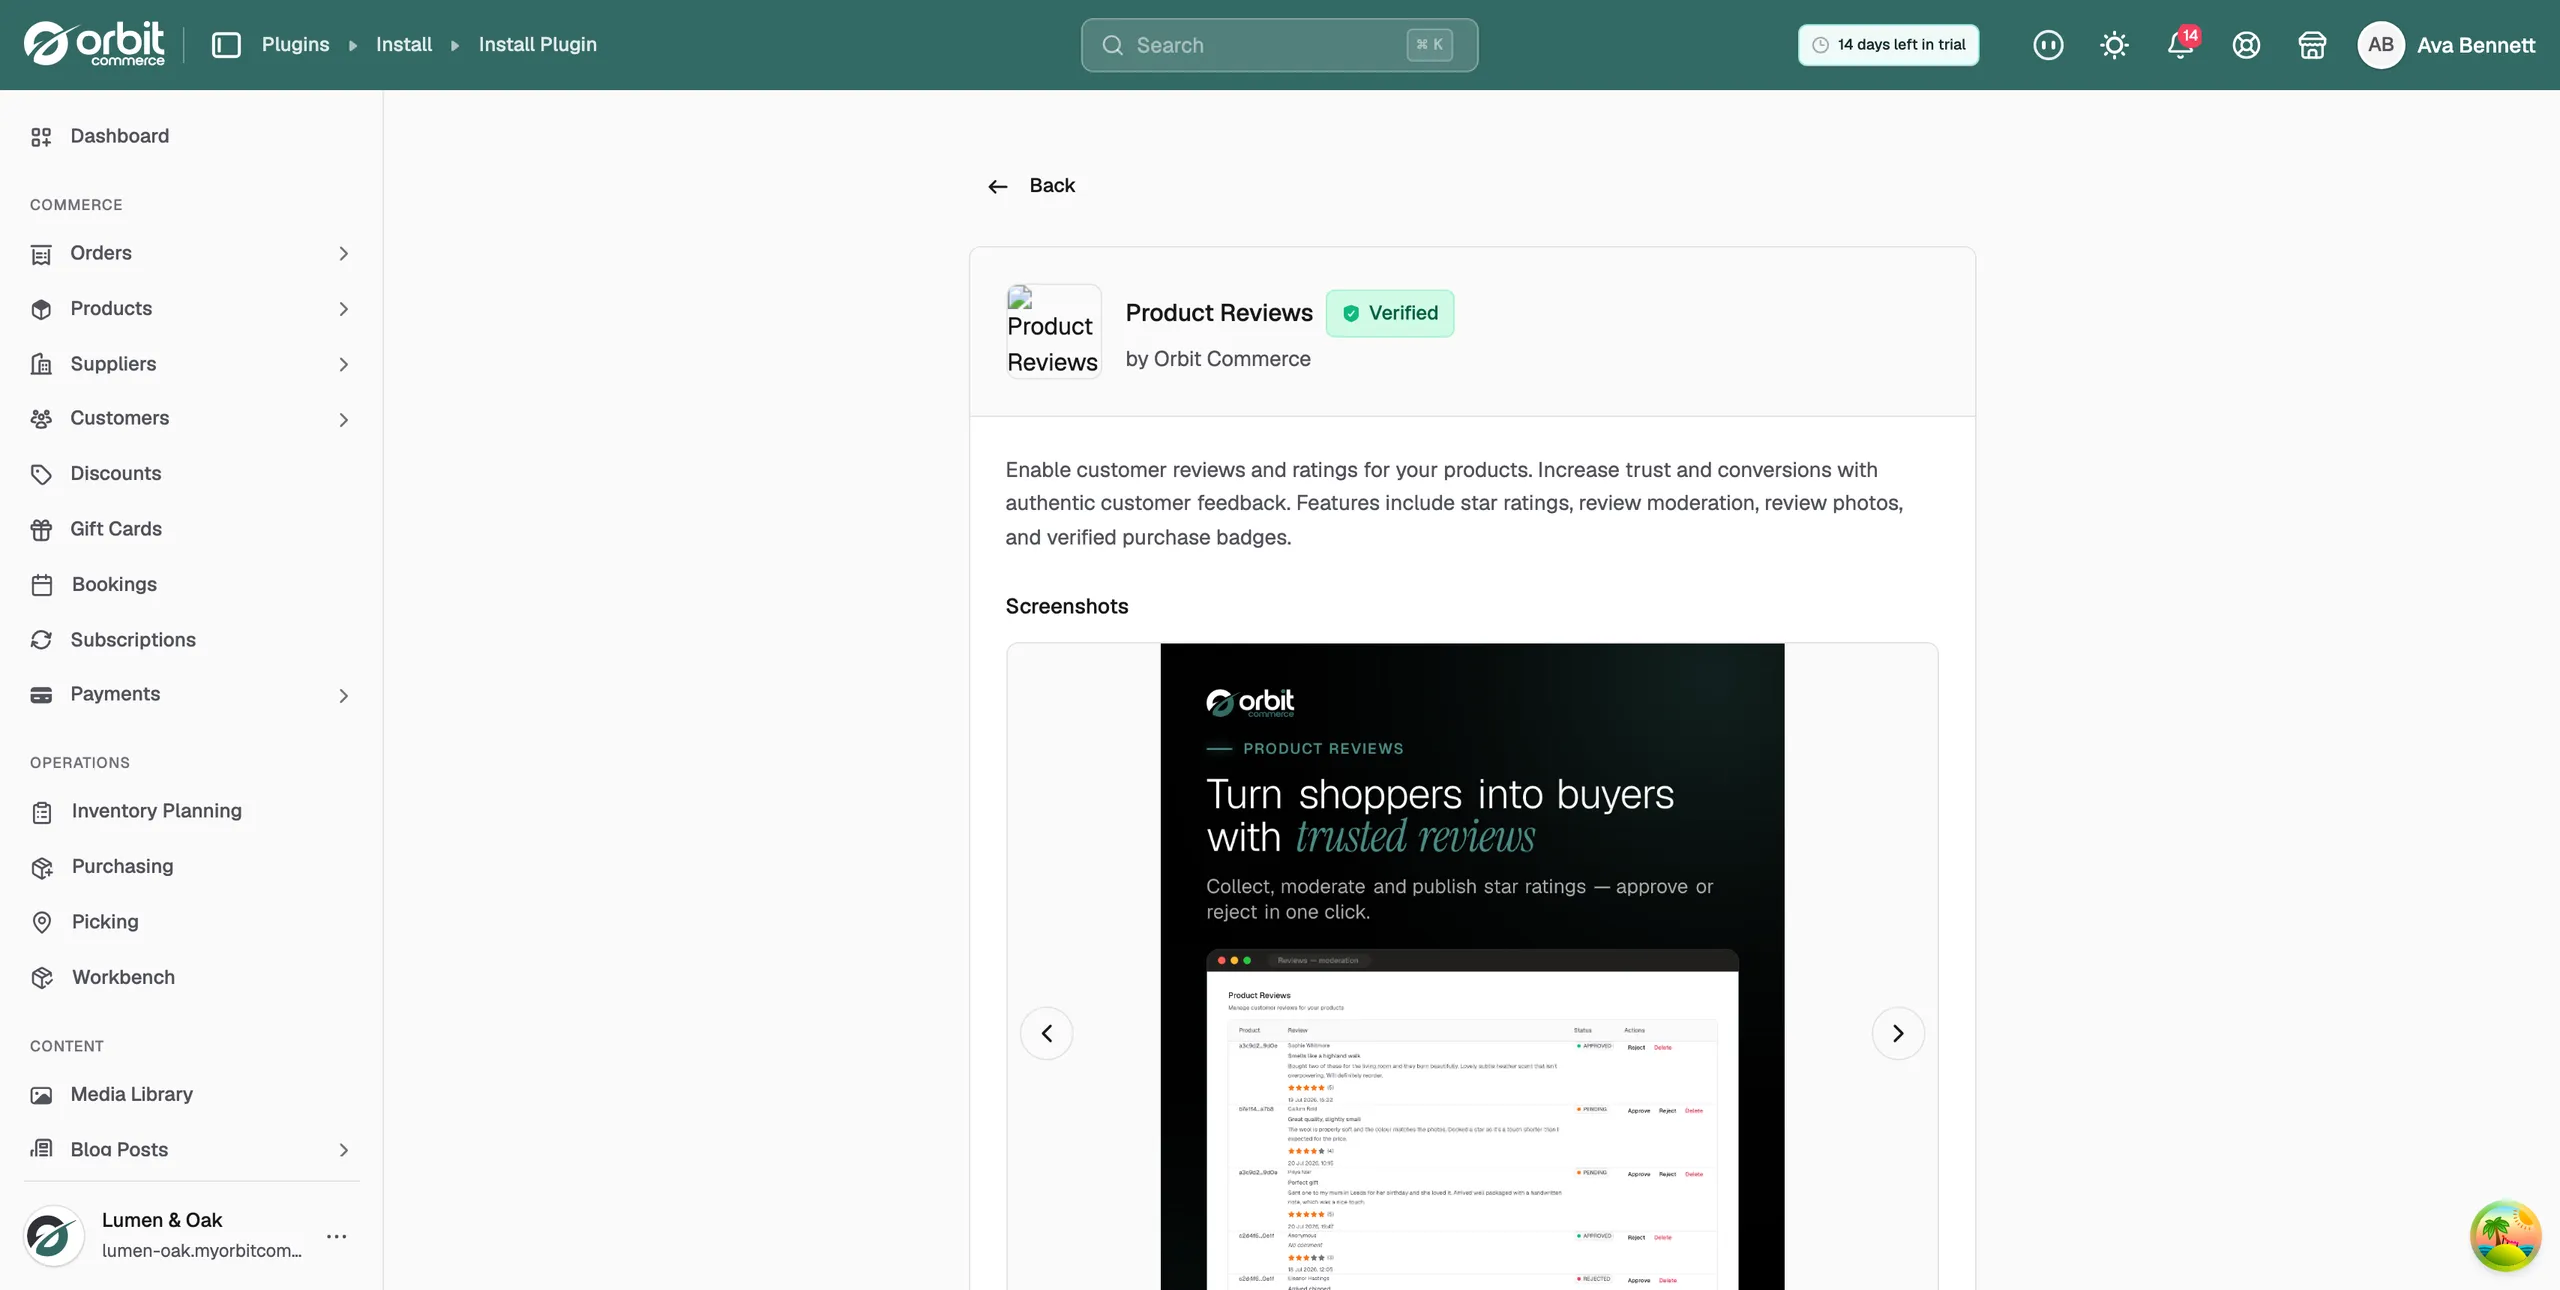Viewport: 2560px width, 1290px height.
Task: Click the Dashboard grid icon
Action: [x=41, y=137]
